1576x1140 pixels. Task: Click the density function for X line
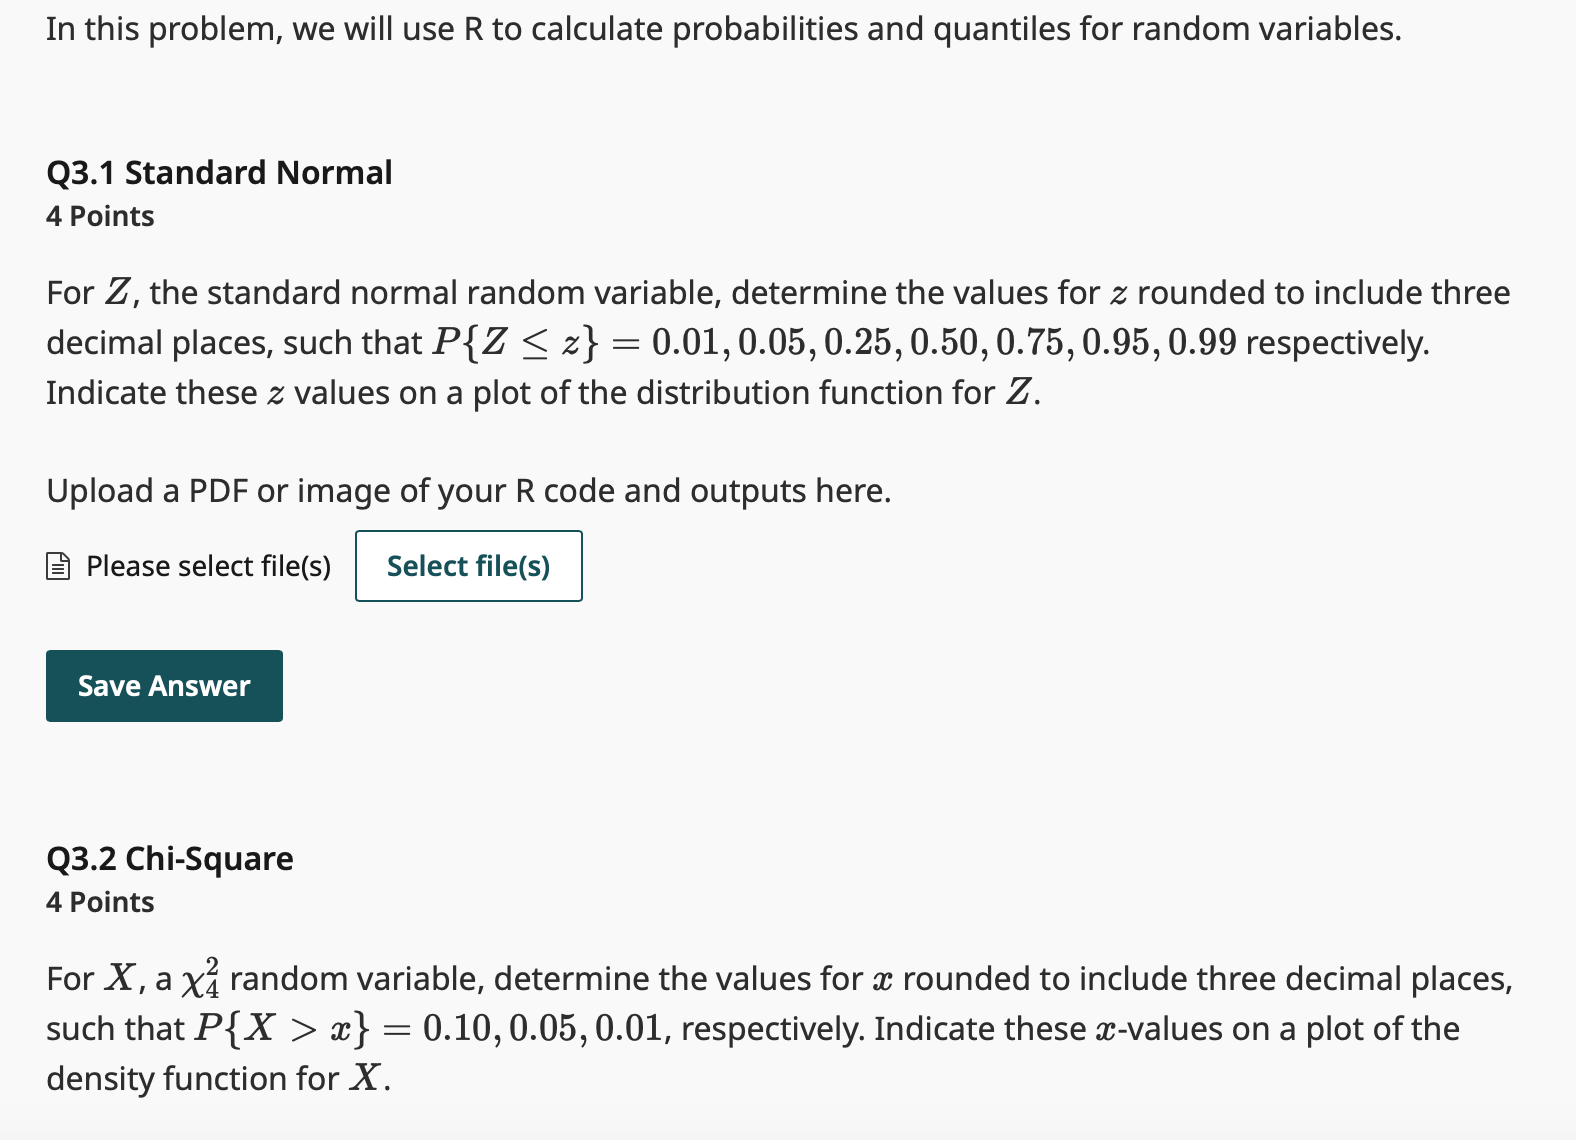[218, 1079]
